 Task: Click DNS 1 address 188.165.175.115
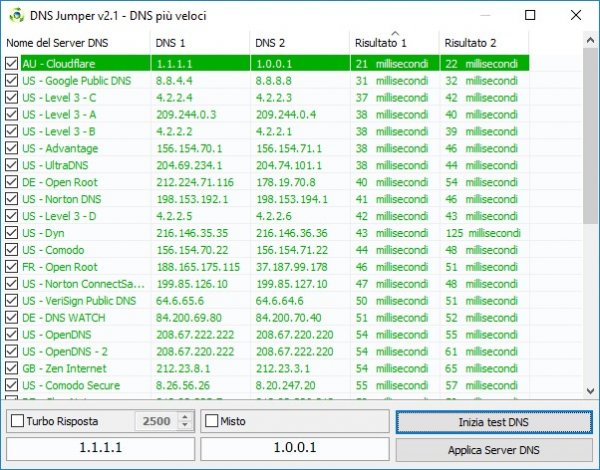click(x=198, y=267)
